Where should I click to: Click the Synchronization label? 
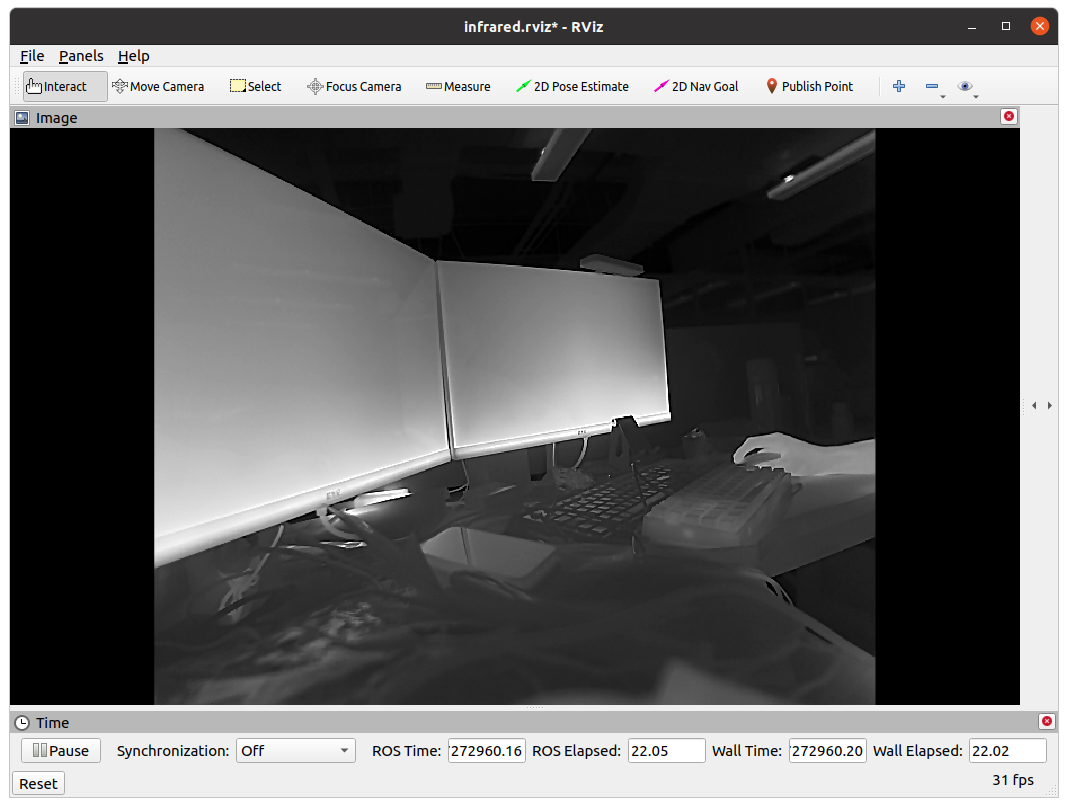172,750
